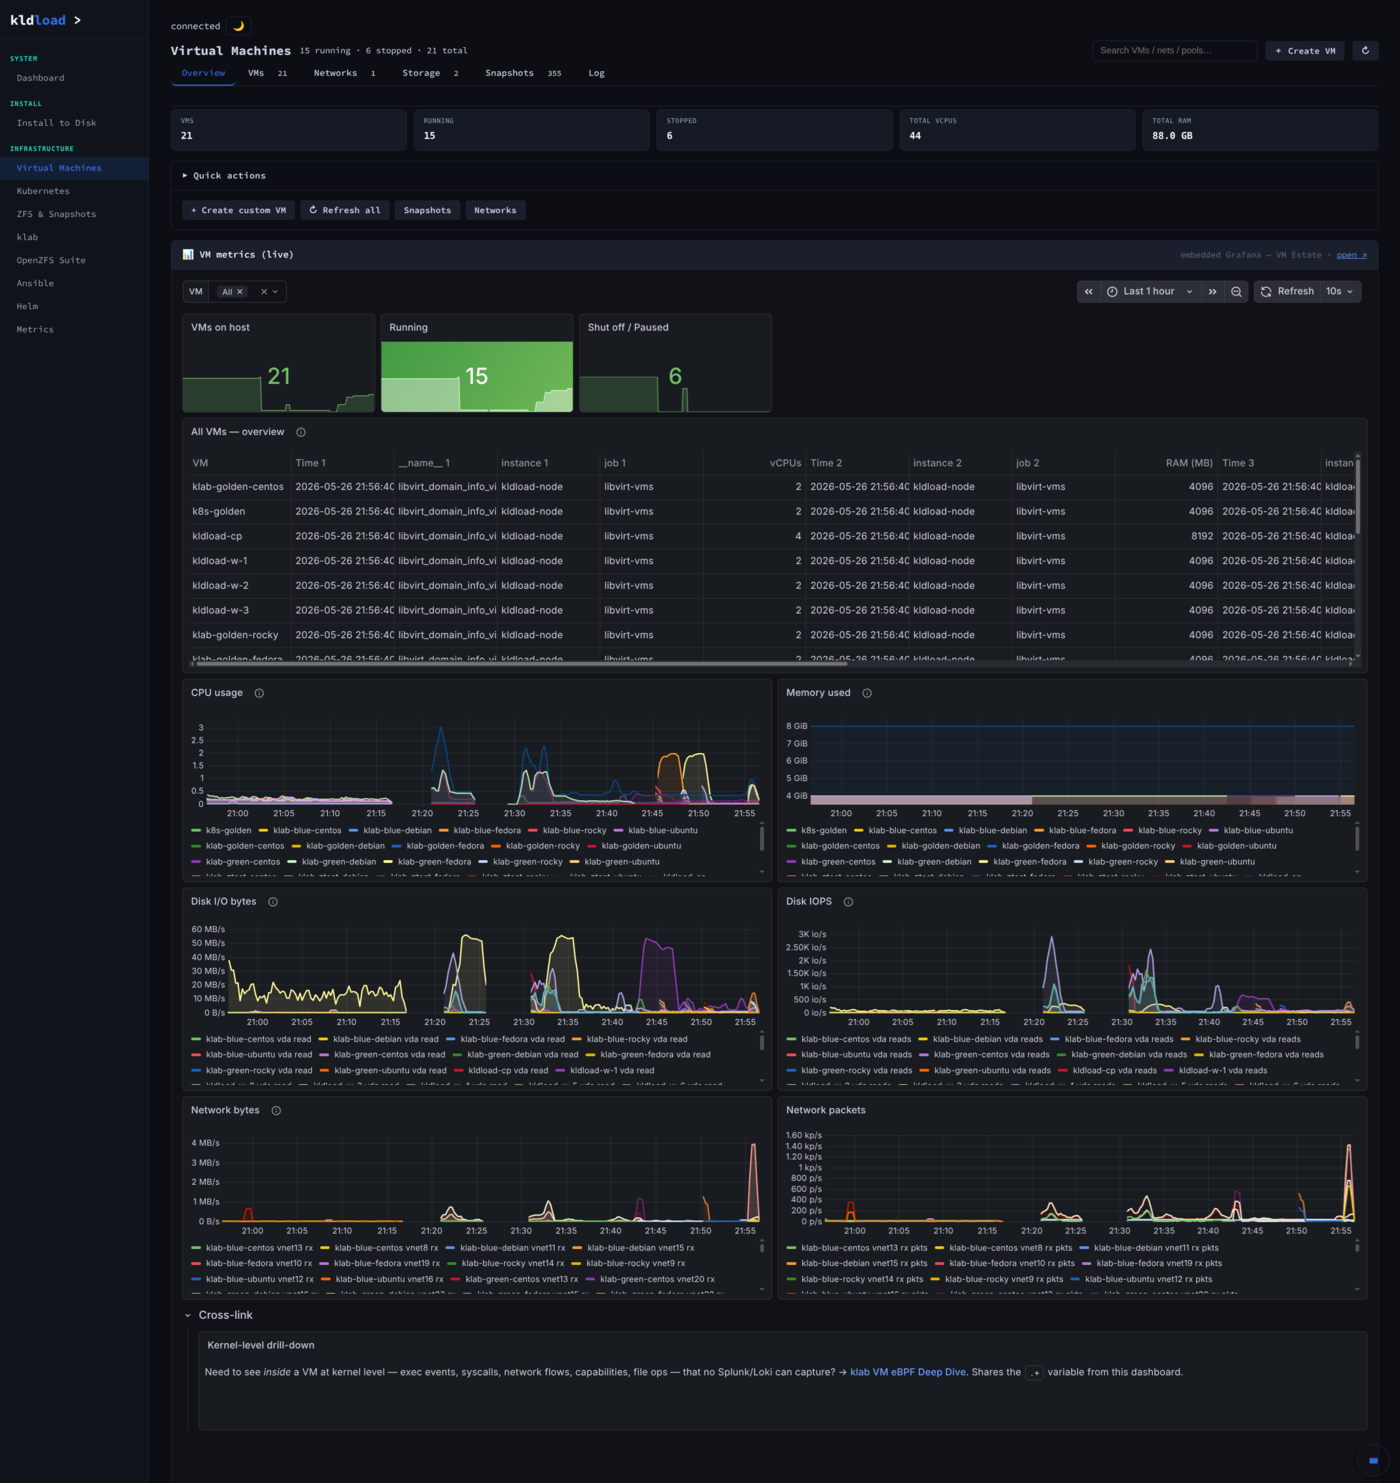
Task: Click the chevron next to kldload logo
Action: [77, 20]
